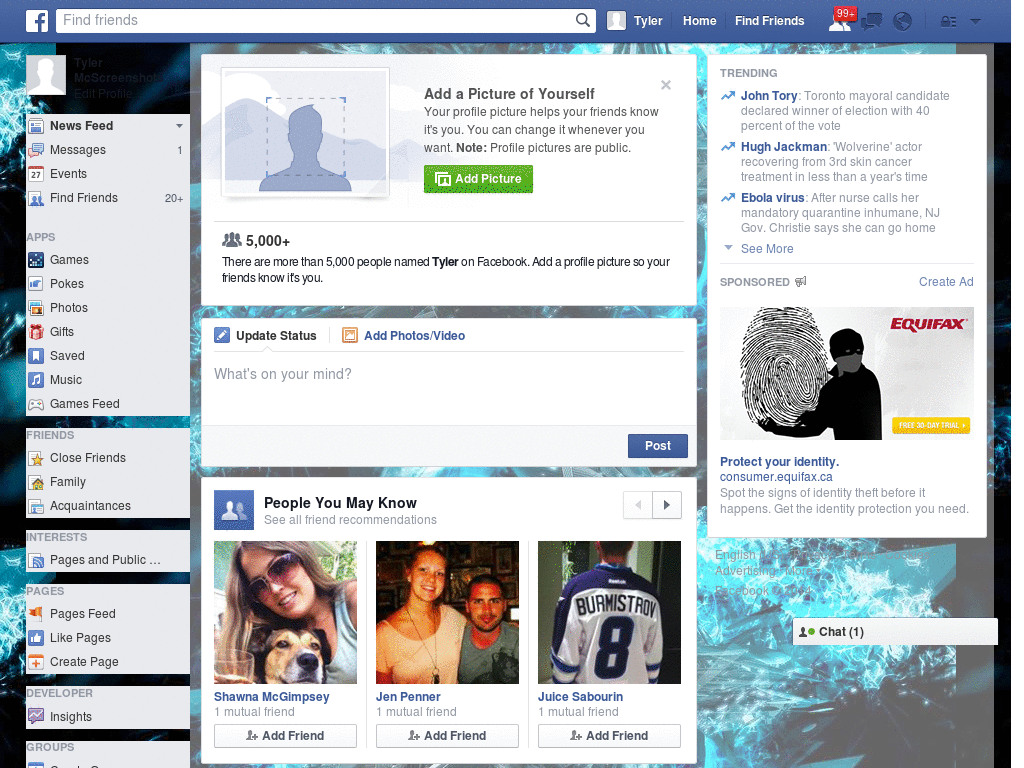1024x768 pixels.
Task: Go to Home in top bar
Action: tap(699, 21)
